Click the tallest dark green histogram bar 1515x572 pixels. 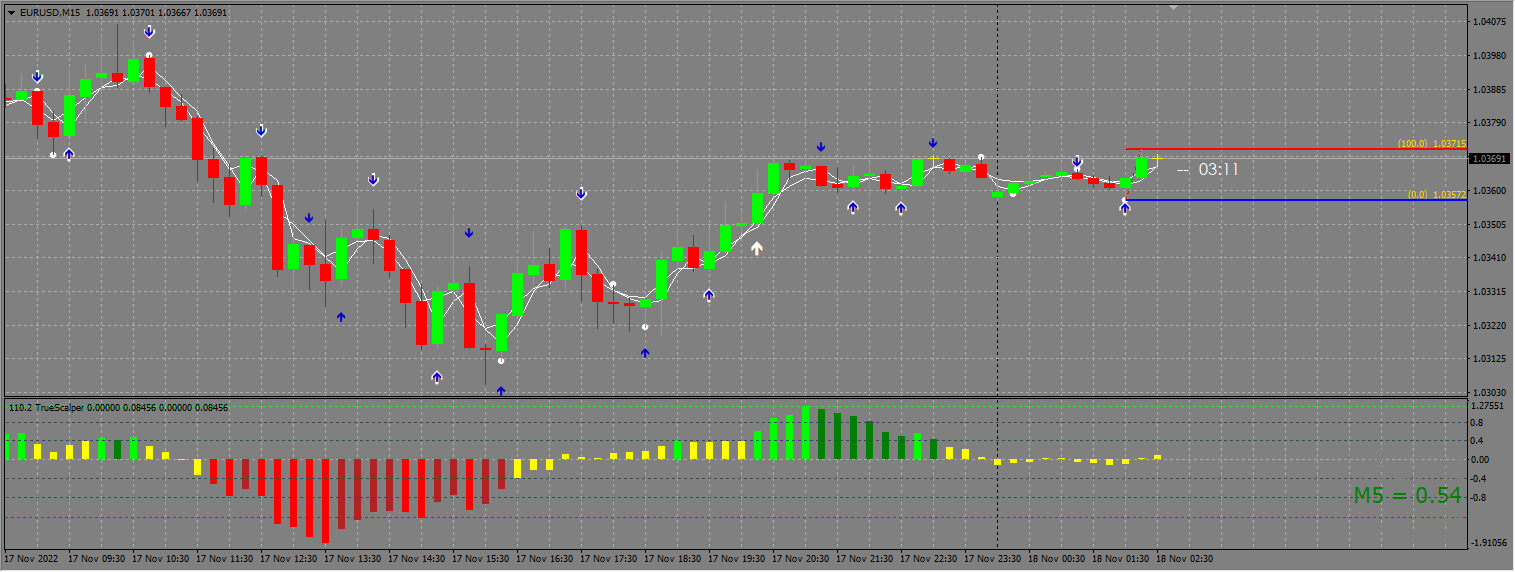[820, 433]
